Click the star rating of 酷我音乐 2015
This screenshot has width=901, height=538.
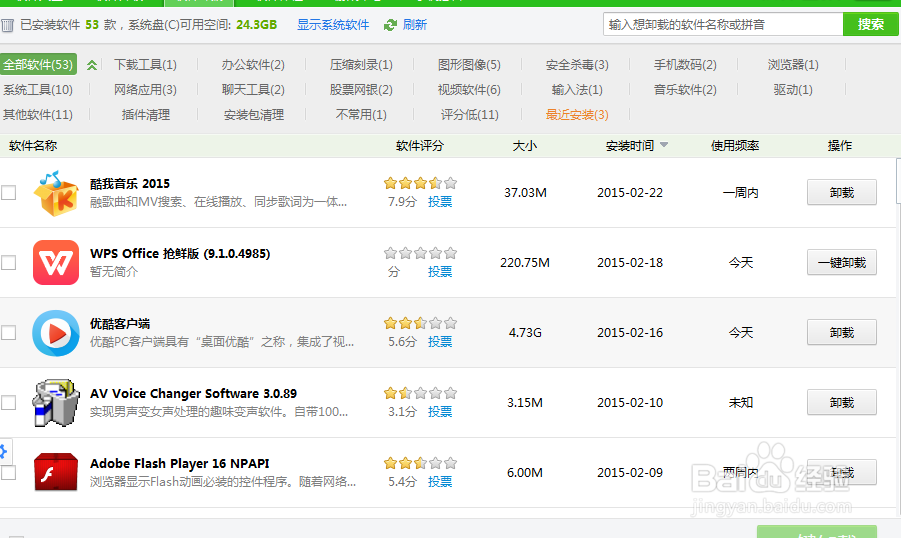421,183
